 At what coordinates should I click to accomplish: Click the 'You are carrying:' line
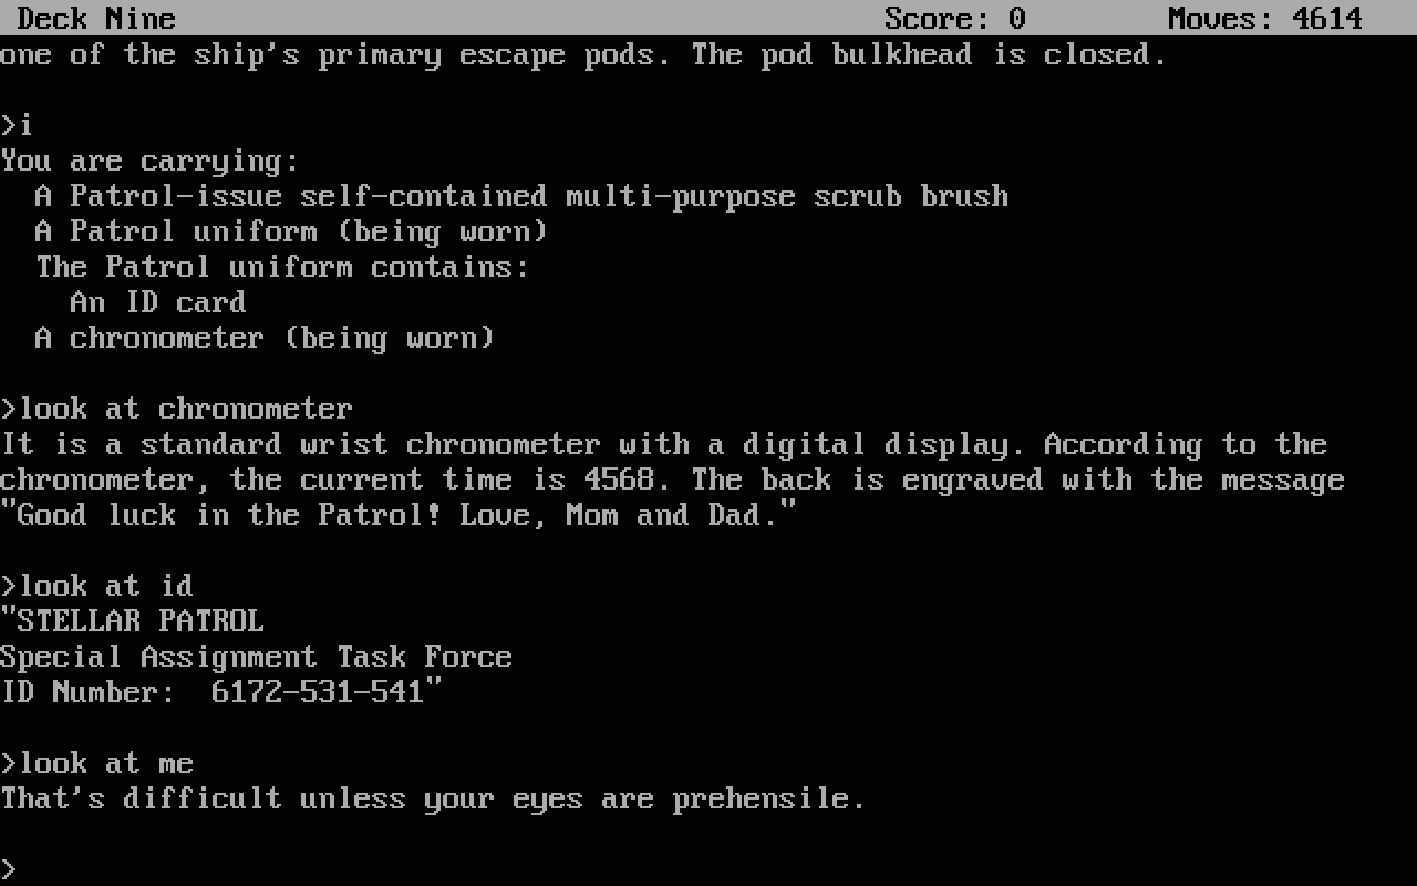[x=149, y=161]
